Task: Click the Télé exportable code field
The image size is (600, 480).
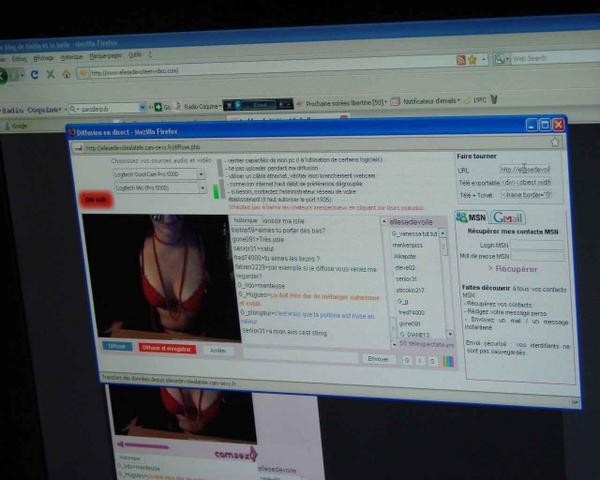Action: click(527, 182)
